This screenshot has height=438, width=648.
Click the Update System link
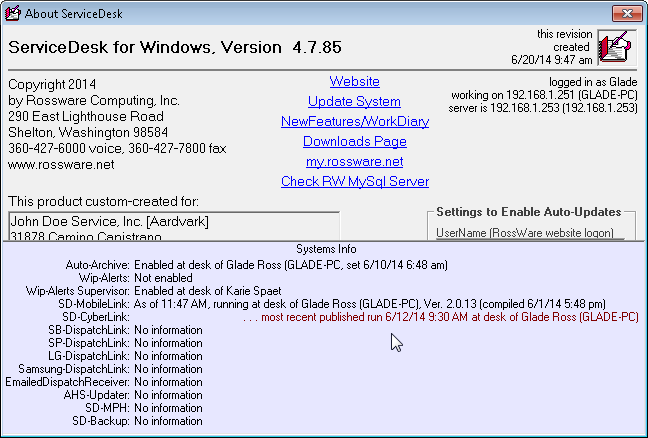coord(354,101)
